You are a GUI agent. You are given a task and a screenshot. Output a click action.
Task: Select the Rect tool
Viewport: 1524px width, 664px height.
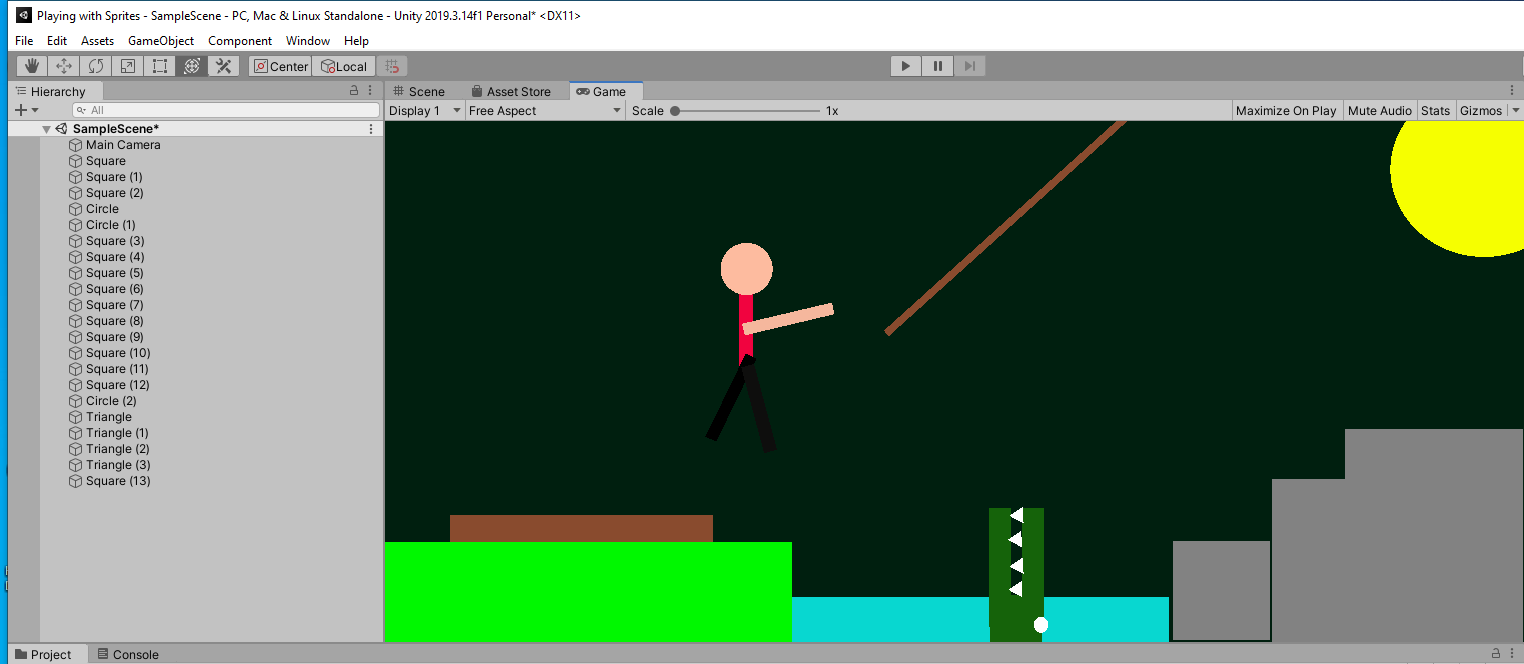160,66
